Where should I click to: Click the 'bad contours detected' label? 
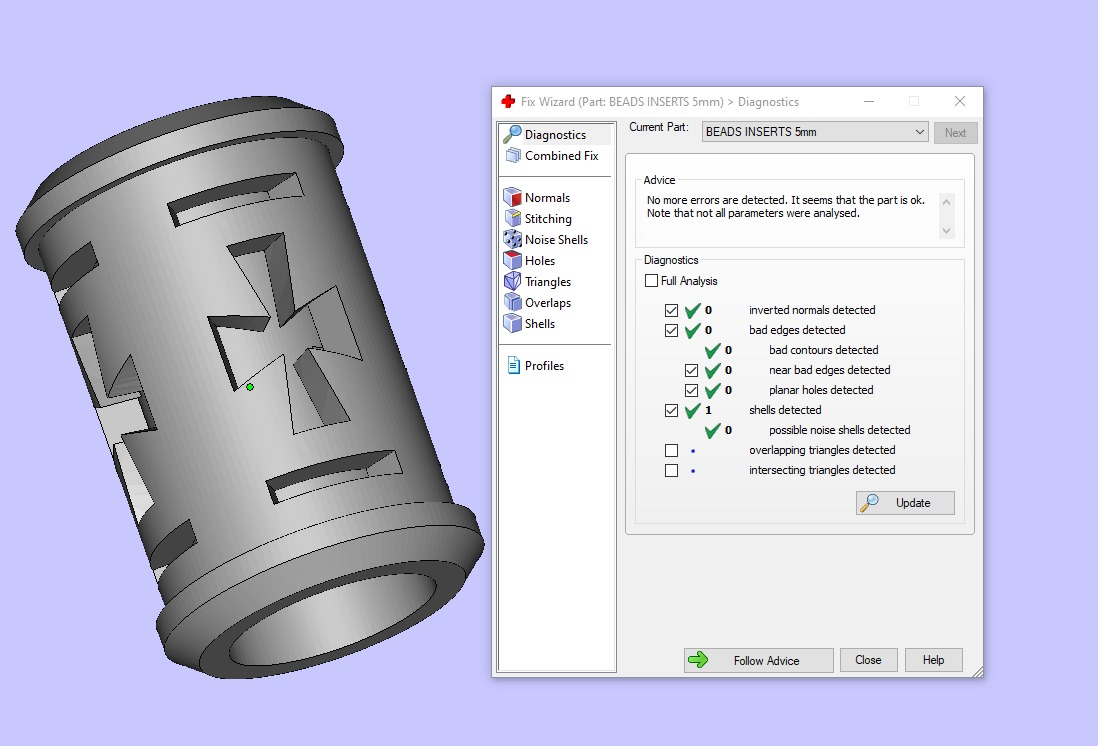824,350
